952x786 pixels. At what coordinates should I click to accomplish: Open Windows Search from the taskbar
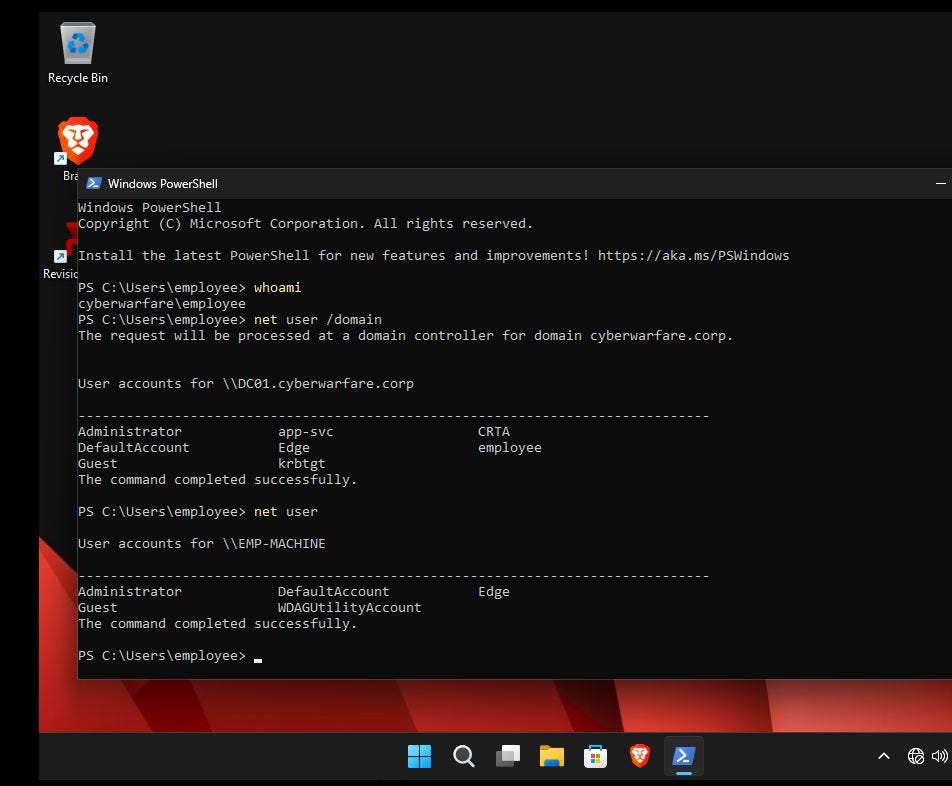coord(463,756)
